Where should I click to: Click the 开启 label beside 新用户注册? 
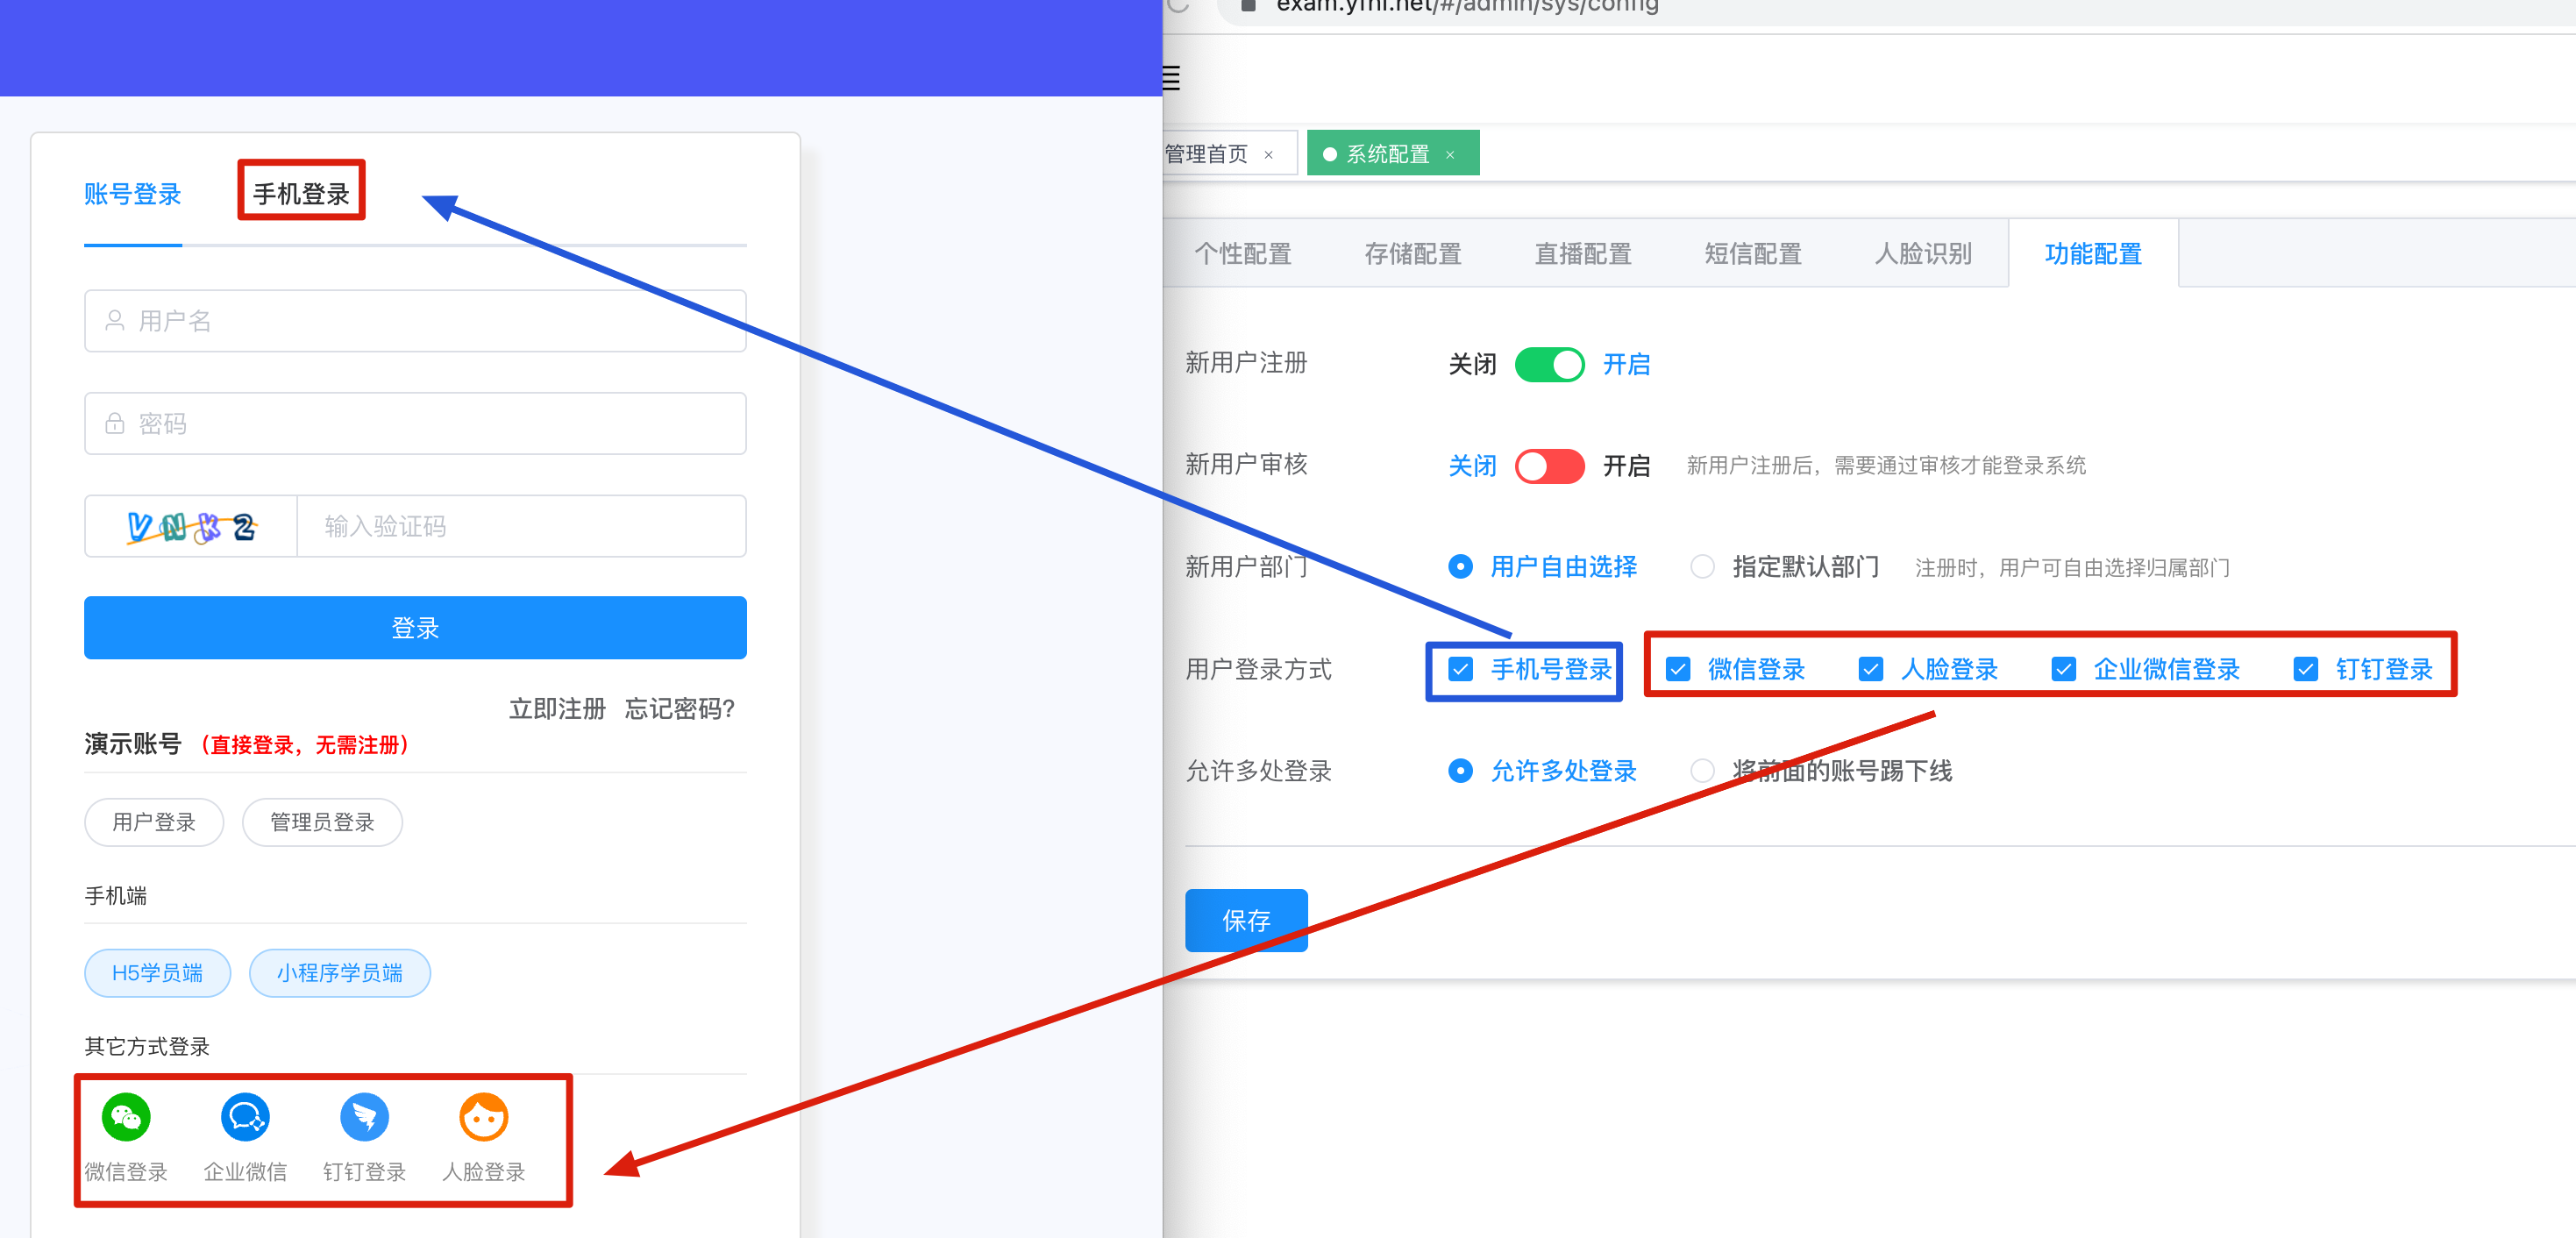[1626, 364]
